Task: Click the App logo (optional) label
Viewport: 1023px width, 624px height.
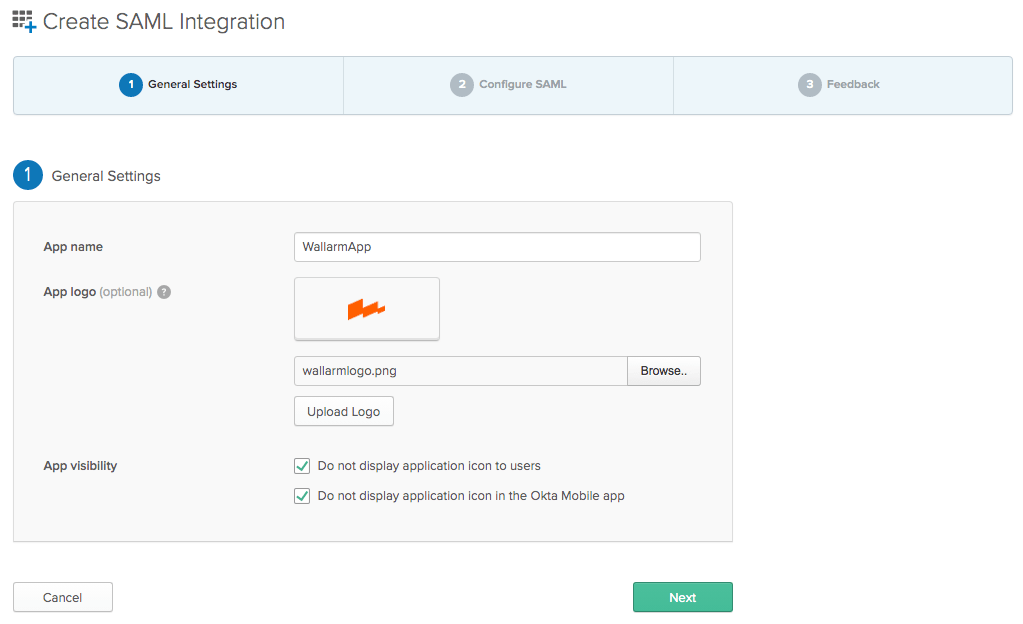Action: pyautogui.click(x=97, y=292)
